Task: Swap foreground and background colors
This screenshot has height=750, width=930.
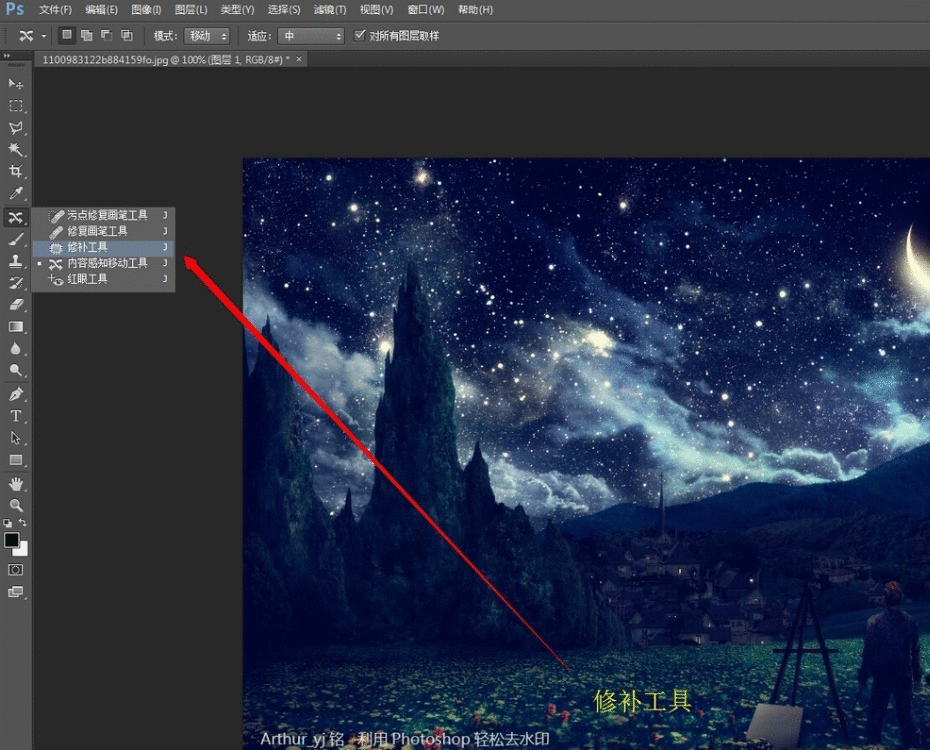Action: tap(24, 523)
